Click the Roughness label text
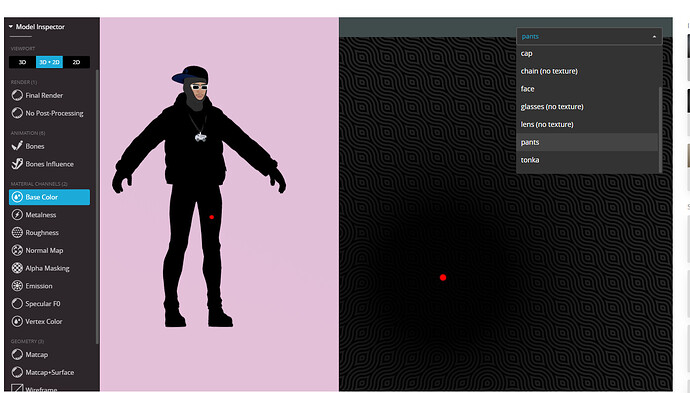690x393 pixels. coord(42,233)
